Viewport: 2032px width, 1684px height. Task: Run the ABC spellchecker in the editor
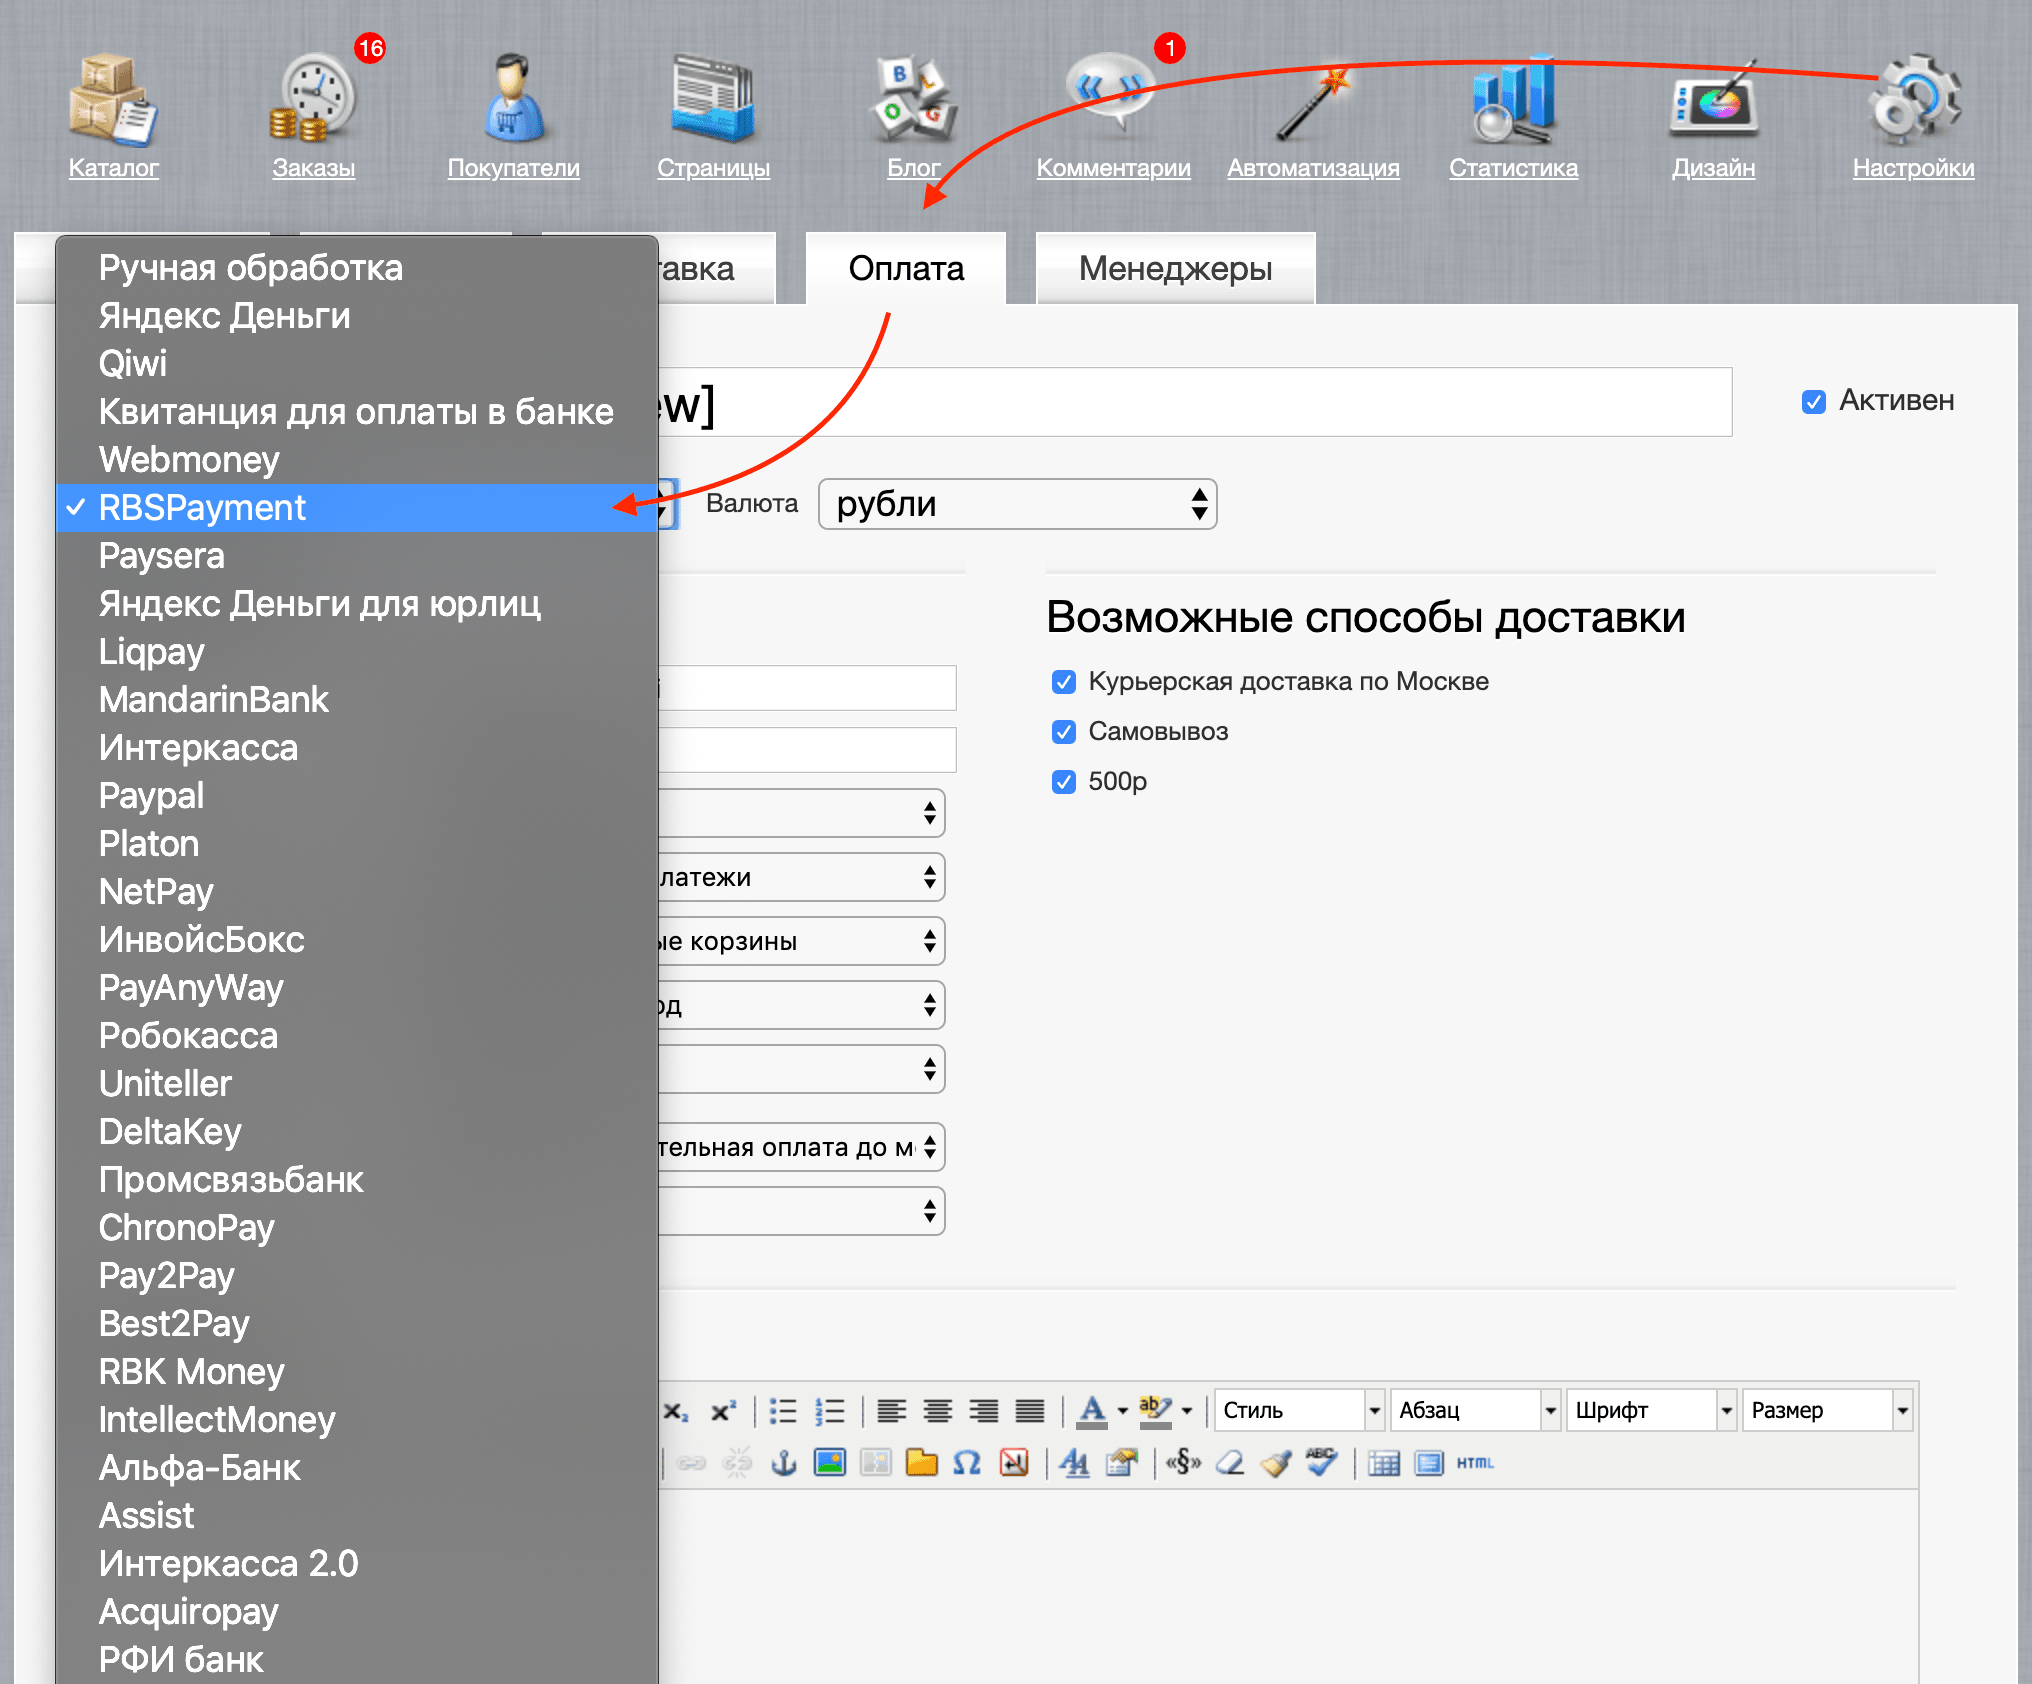click(1320, 1460)
